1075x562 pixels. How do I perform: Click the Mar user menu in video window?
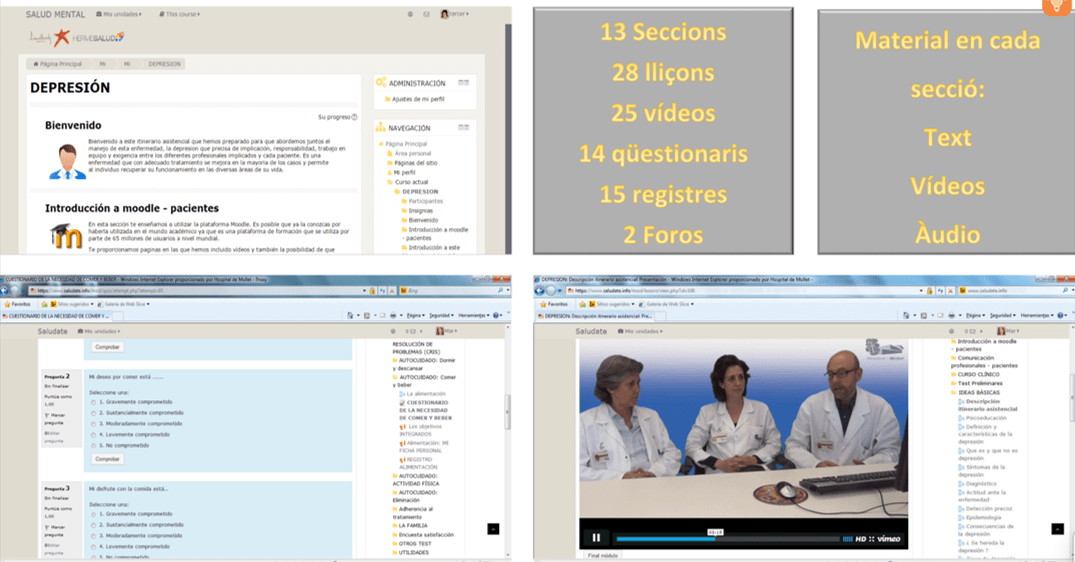click(x=1006, y=331)
